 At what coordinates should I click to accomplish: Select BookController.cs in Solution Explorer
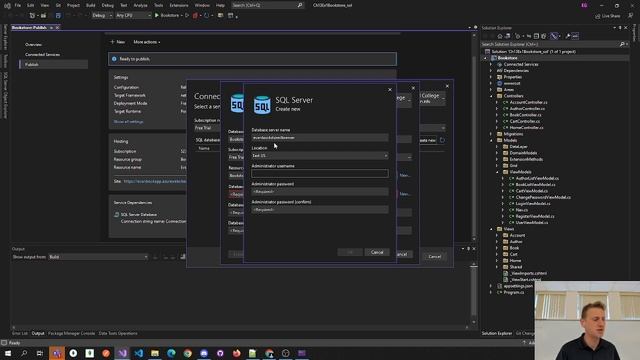(525, 115)
